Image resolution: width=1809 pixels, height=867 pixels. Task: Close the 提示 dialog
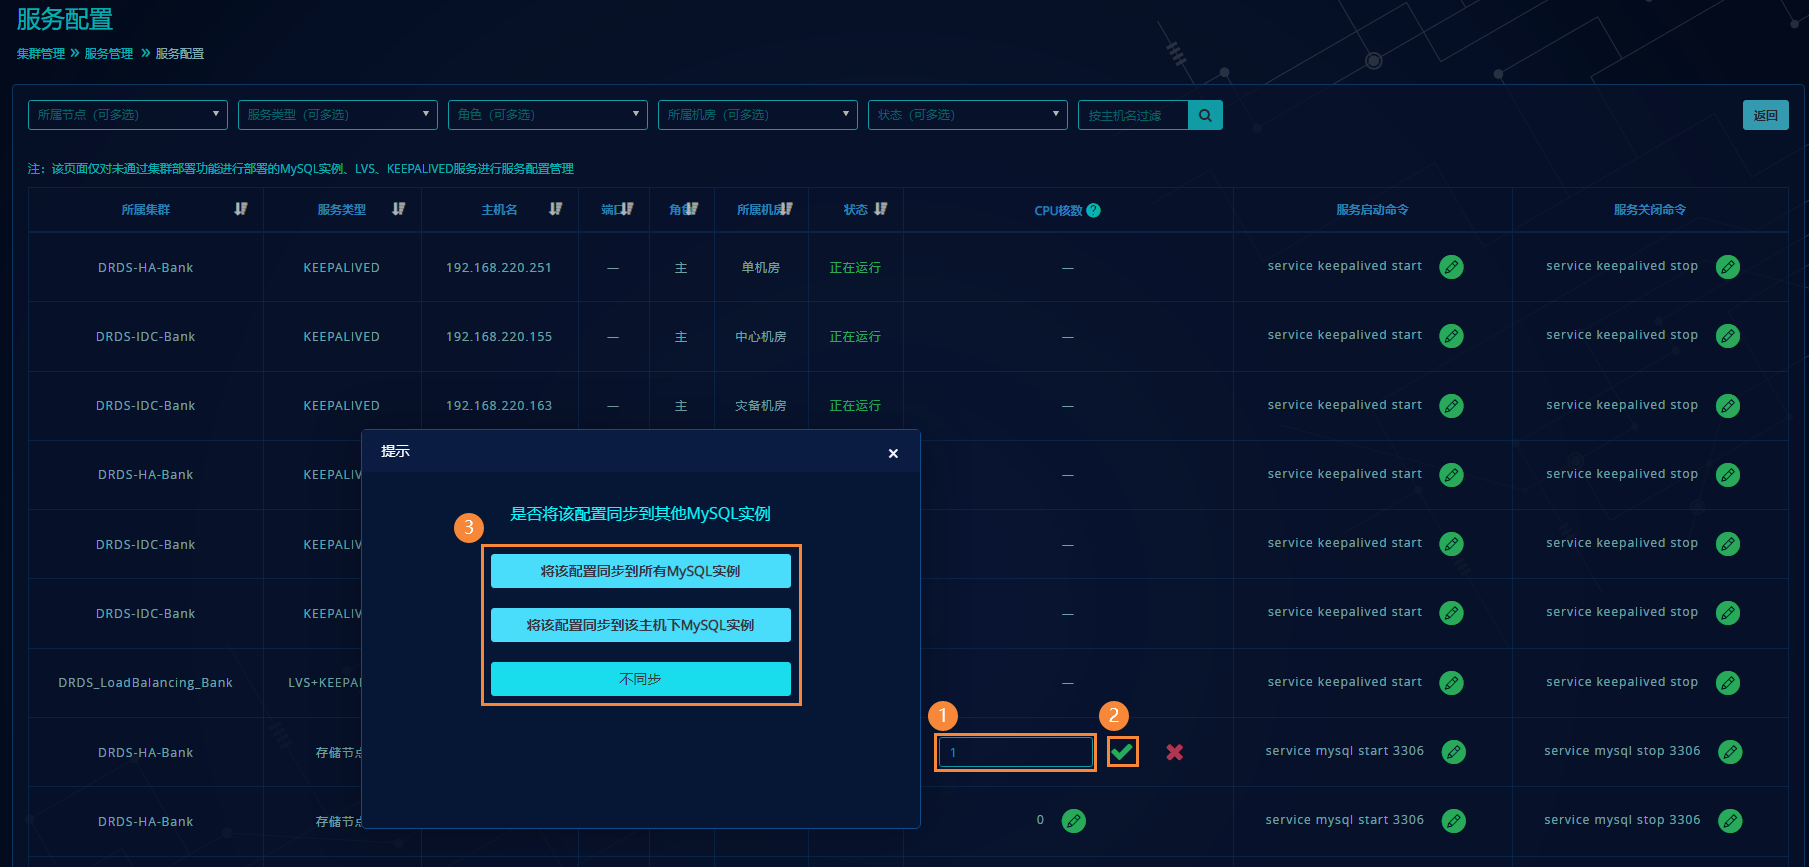coord(893,453)
